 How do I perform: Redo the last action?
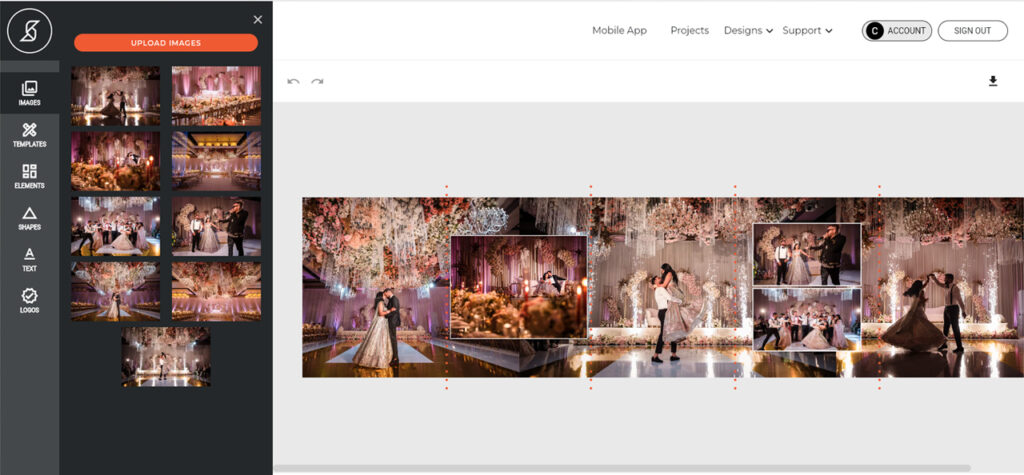coord(317,82)
